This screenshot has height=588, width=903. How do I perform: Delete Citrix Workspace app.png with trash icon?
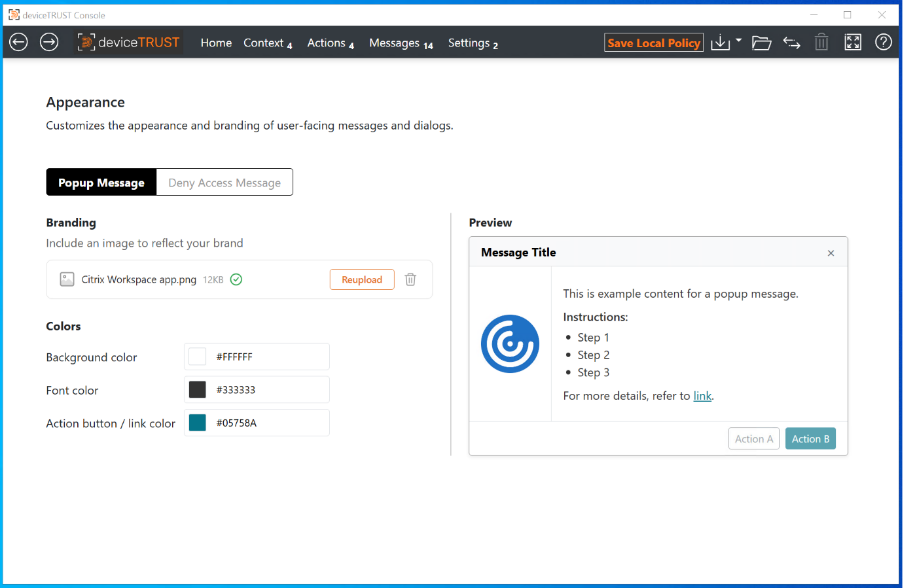coord(410,279)
